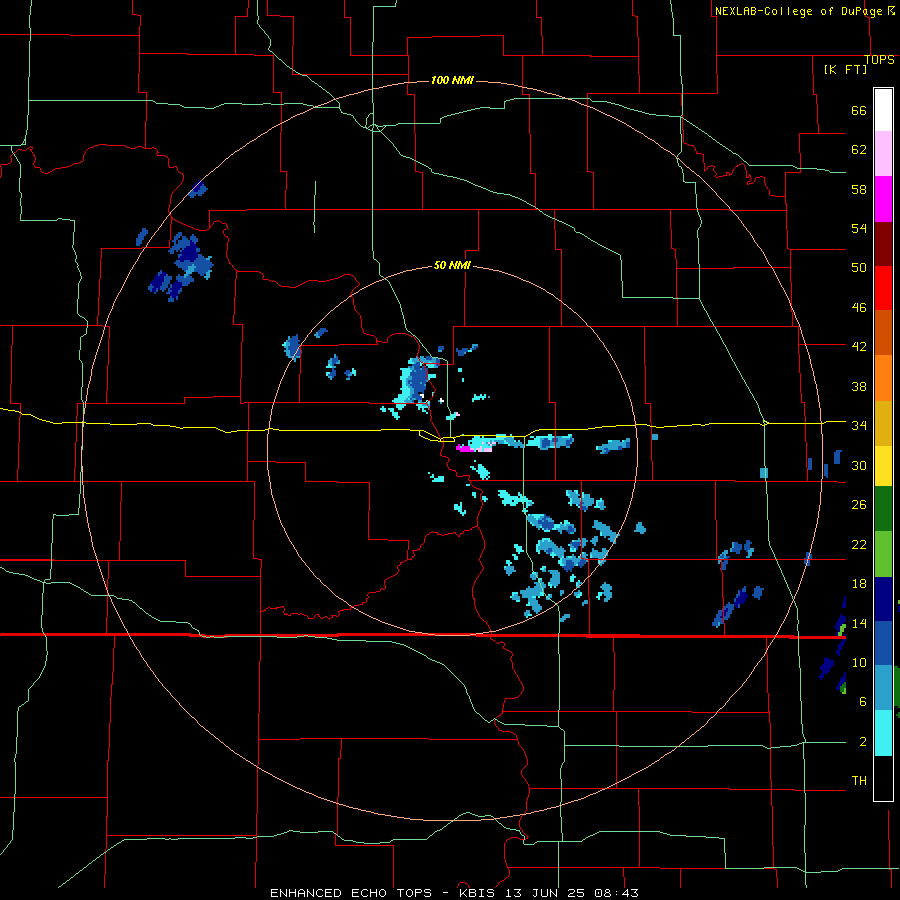Pick the dark green legend swatch

point(883,509)
